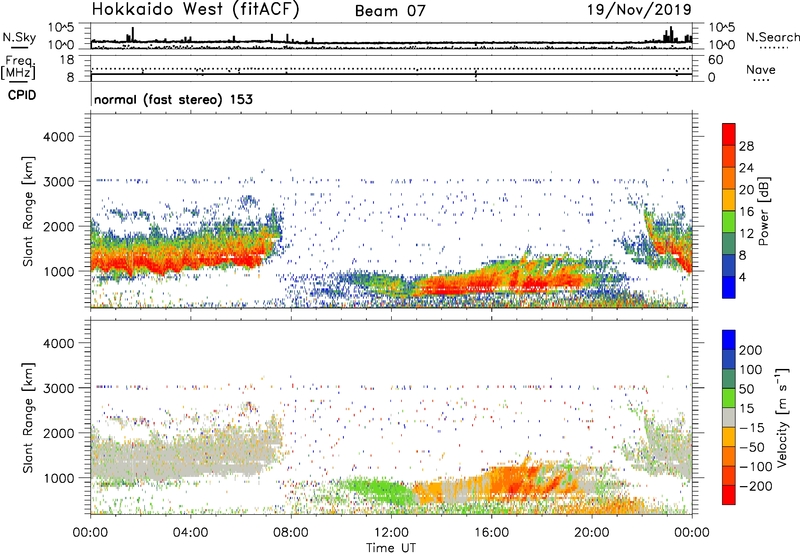Select the "CPID" row label
The height and width of the screenshot is (554, 800).
click(22, 95)
